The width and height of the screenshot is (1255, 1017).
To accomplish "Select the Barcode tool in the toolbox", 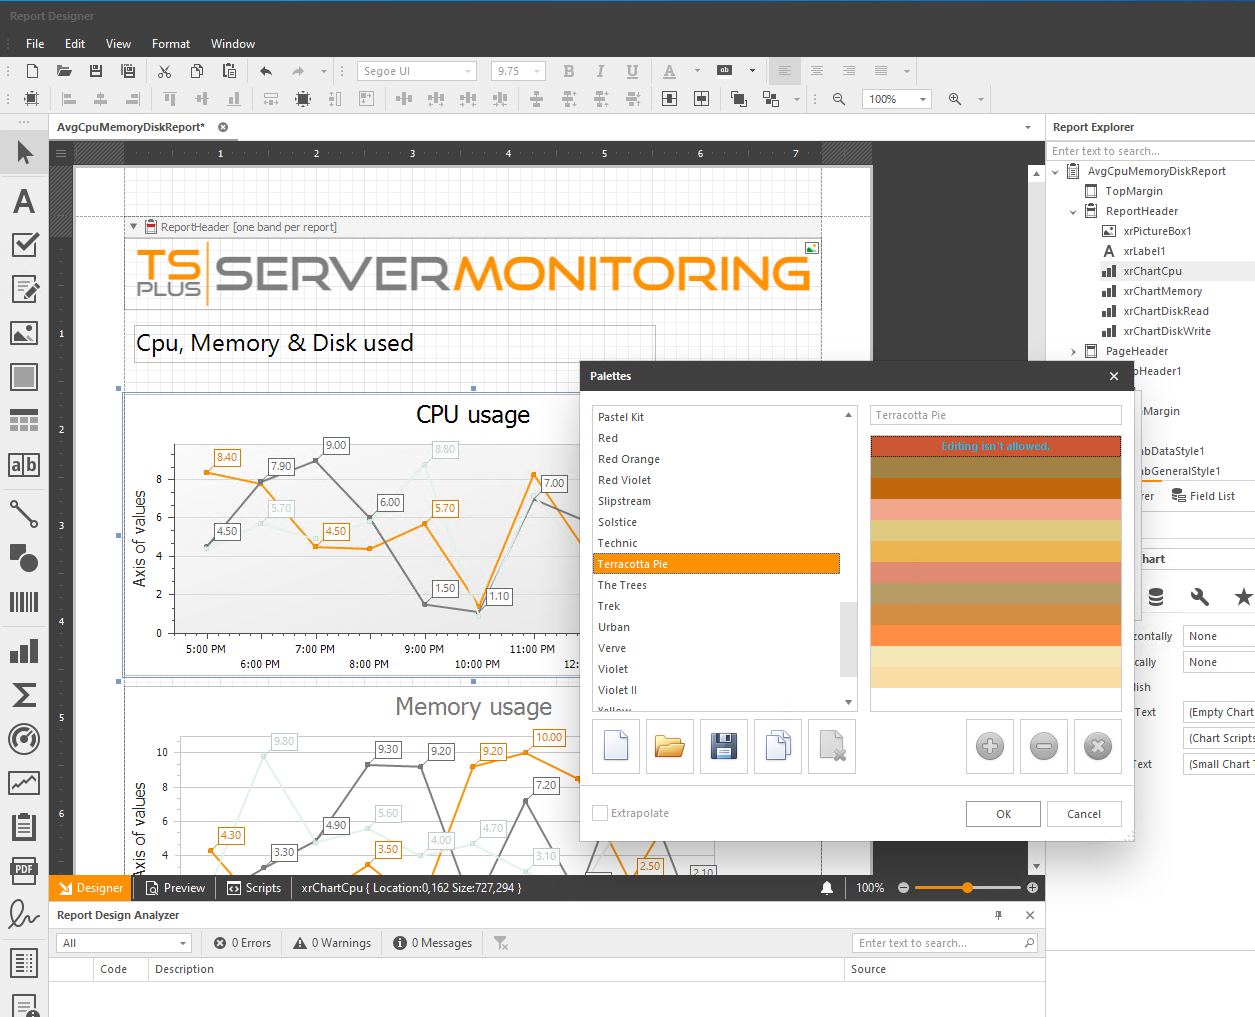I will coord(24,601).
